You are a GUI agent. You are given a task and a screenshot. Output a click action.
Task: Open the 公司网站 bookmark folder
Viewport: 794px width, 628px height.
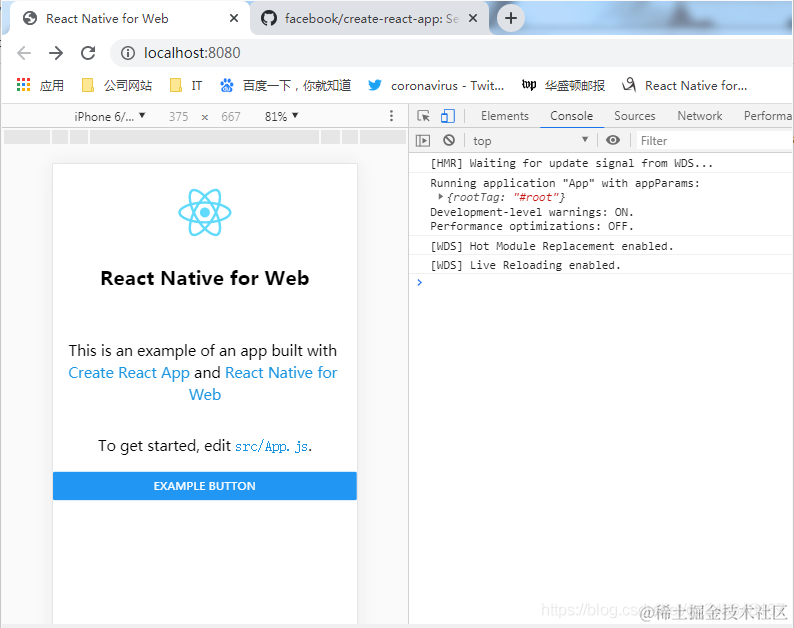pyautogui.click(x=117, y=85)
